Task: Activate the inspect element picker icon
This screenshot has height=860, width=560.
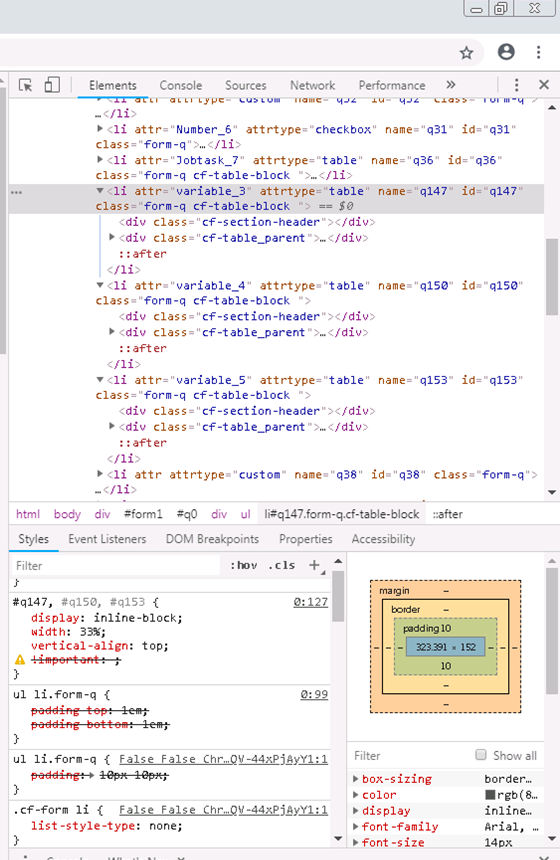Action: (x=25, y=85)
